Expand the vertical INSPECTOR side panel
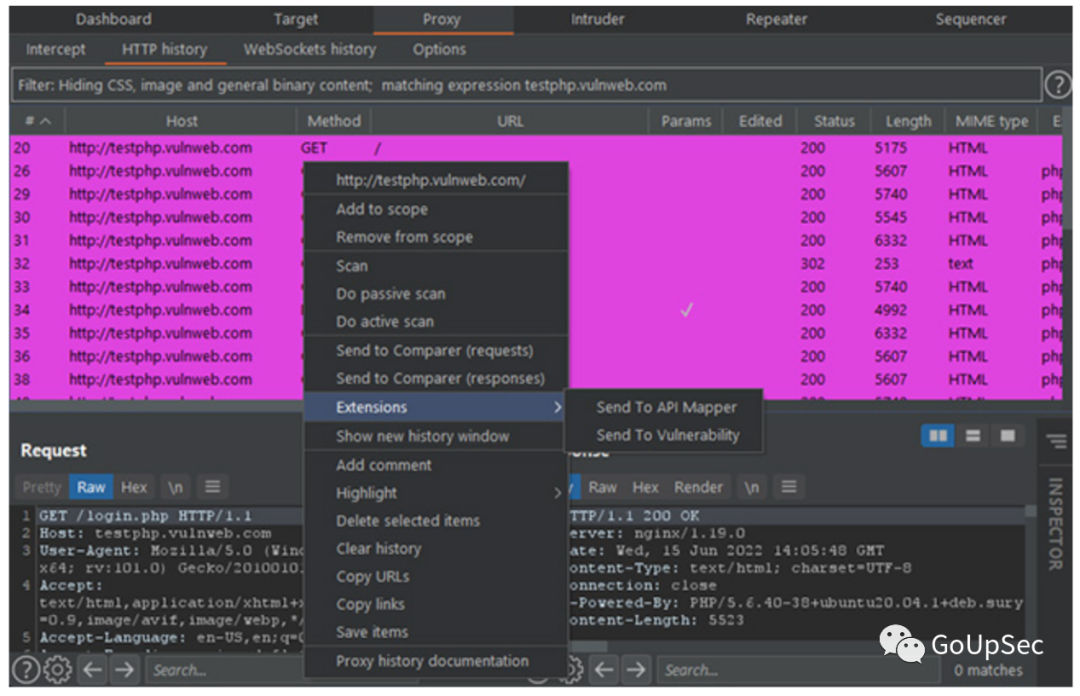This screenshot has width=1080, height=696. click(x=1055, y=524)
